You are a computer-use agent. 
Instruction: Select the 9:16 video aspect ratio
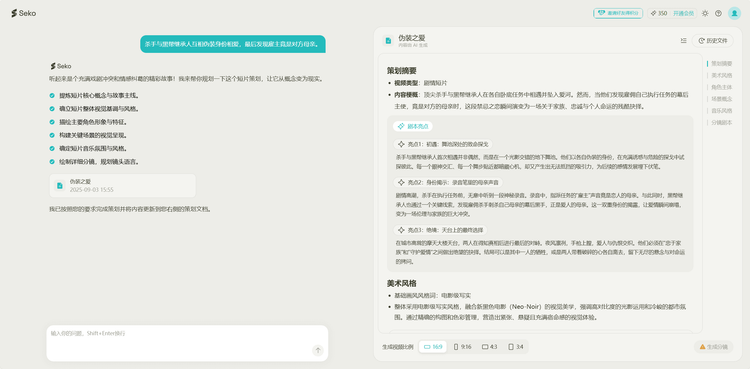[463, 347]
